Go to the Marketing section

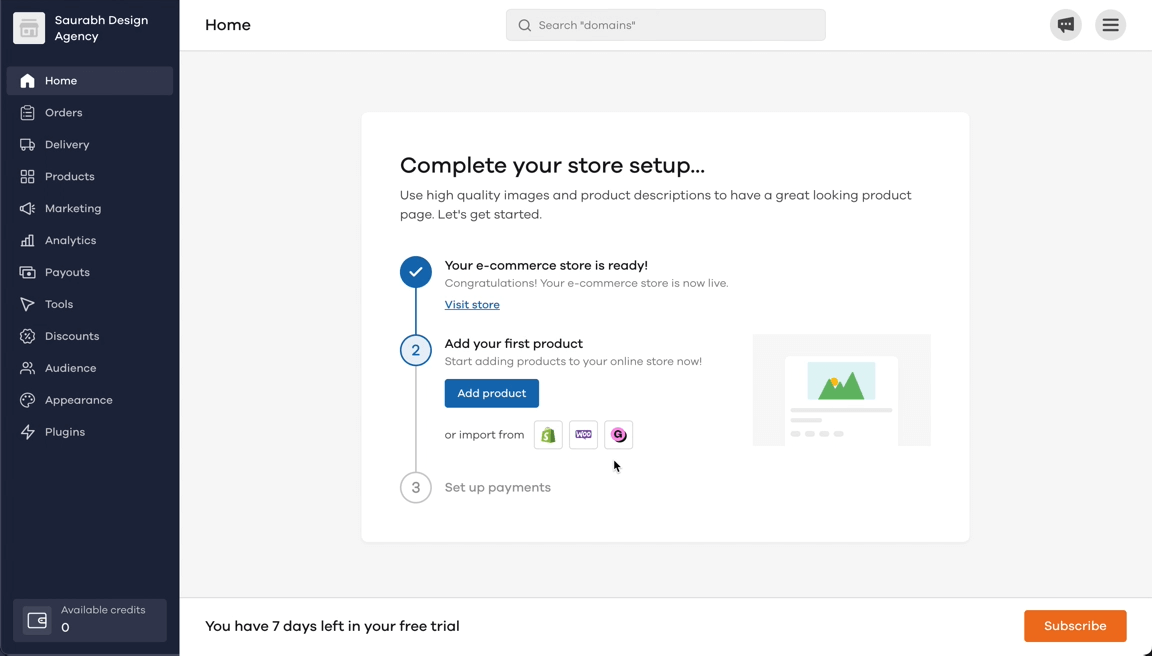click(73, 208)
